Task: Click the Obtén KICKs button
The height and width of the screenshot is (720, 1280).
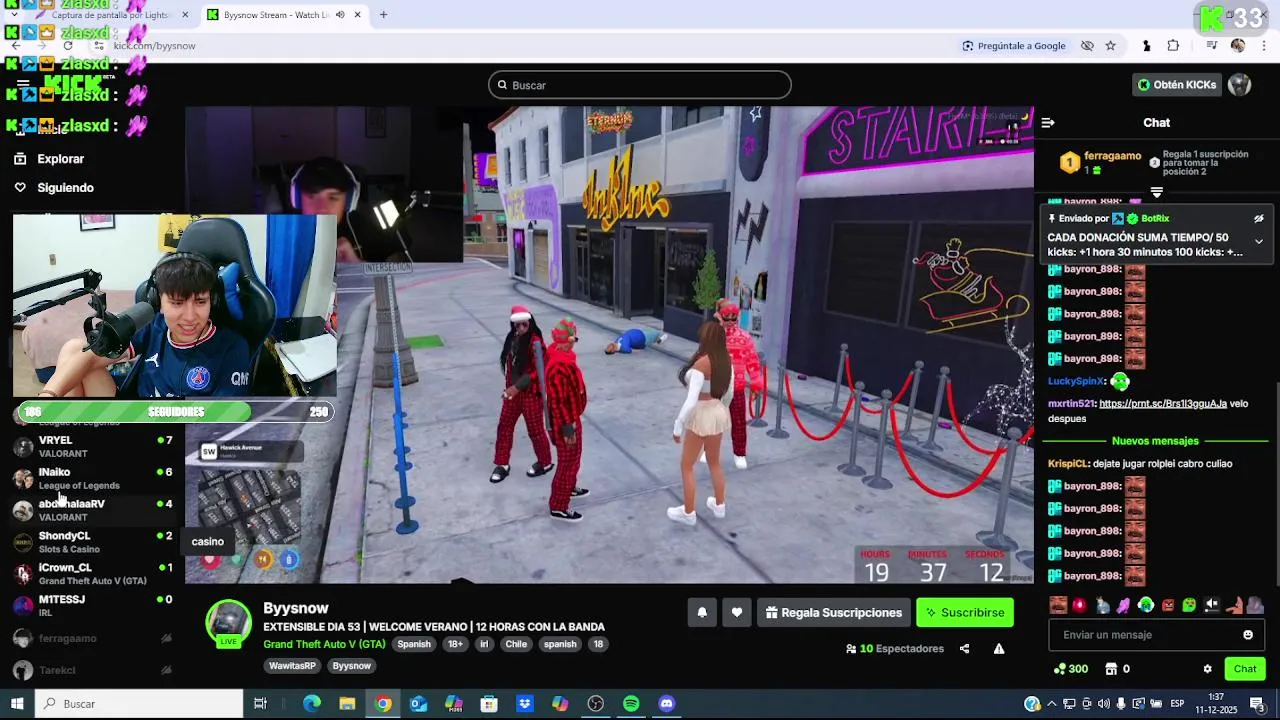Action: (1177, 85)
